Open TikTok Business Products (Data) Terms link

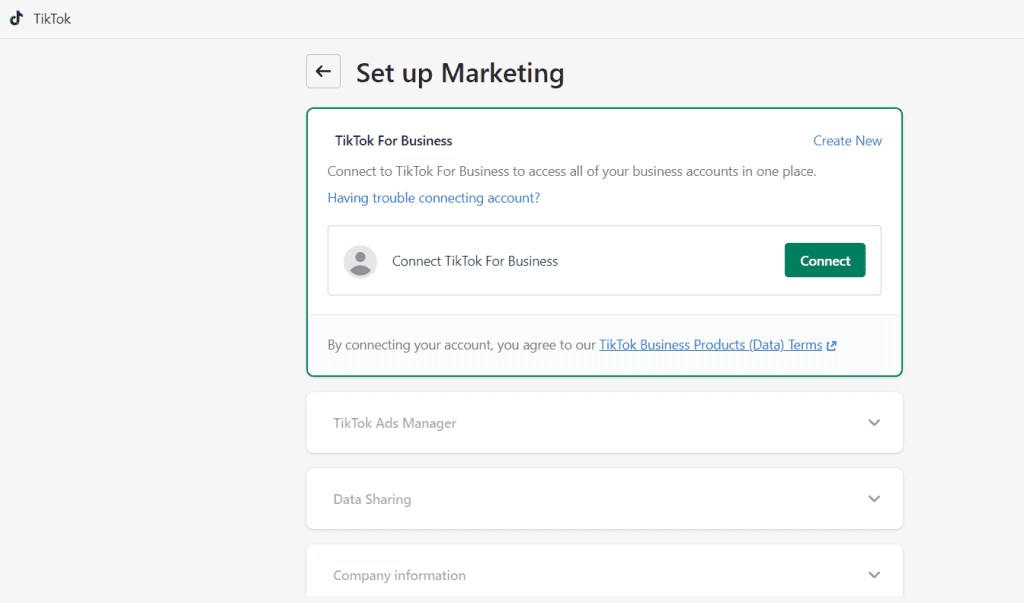[711, 345]
